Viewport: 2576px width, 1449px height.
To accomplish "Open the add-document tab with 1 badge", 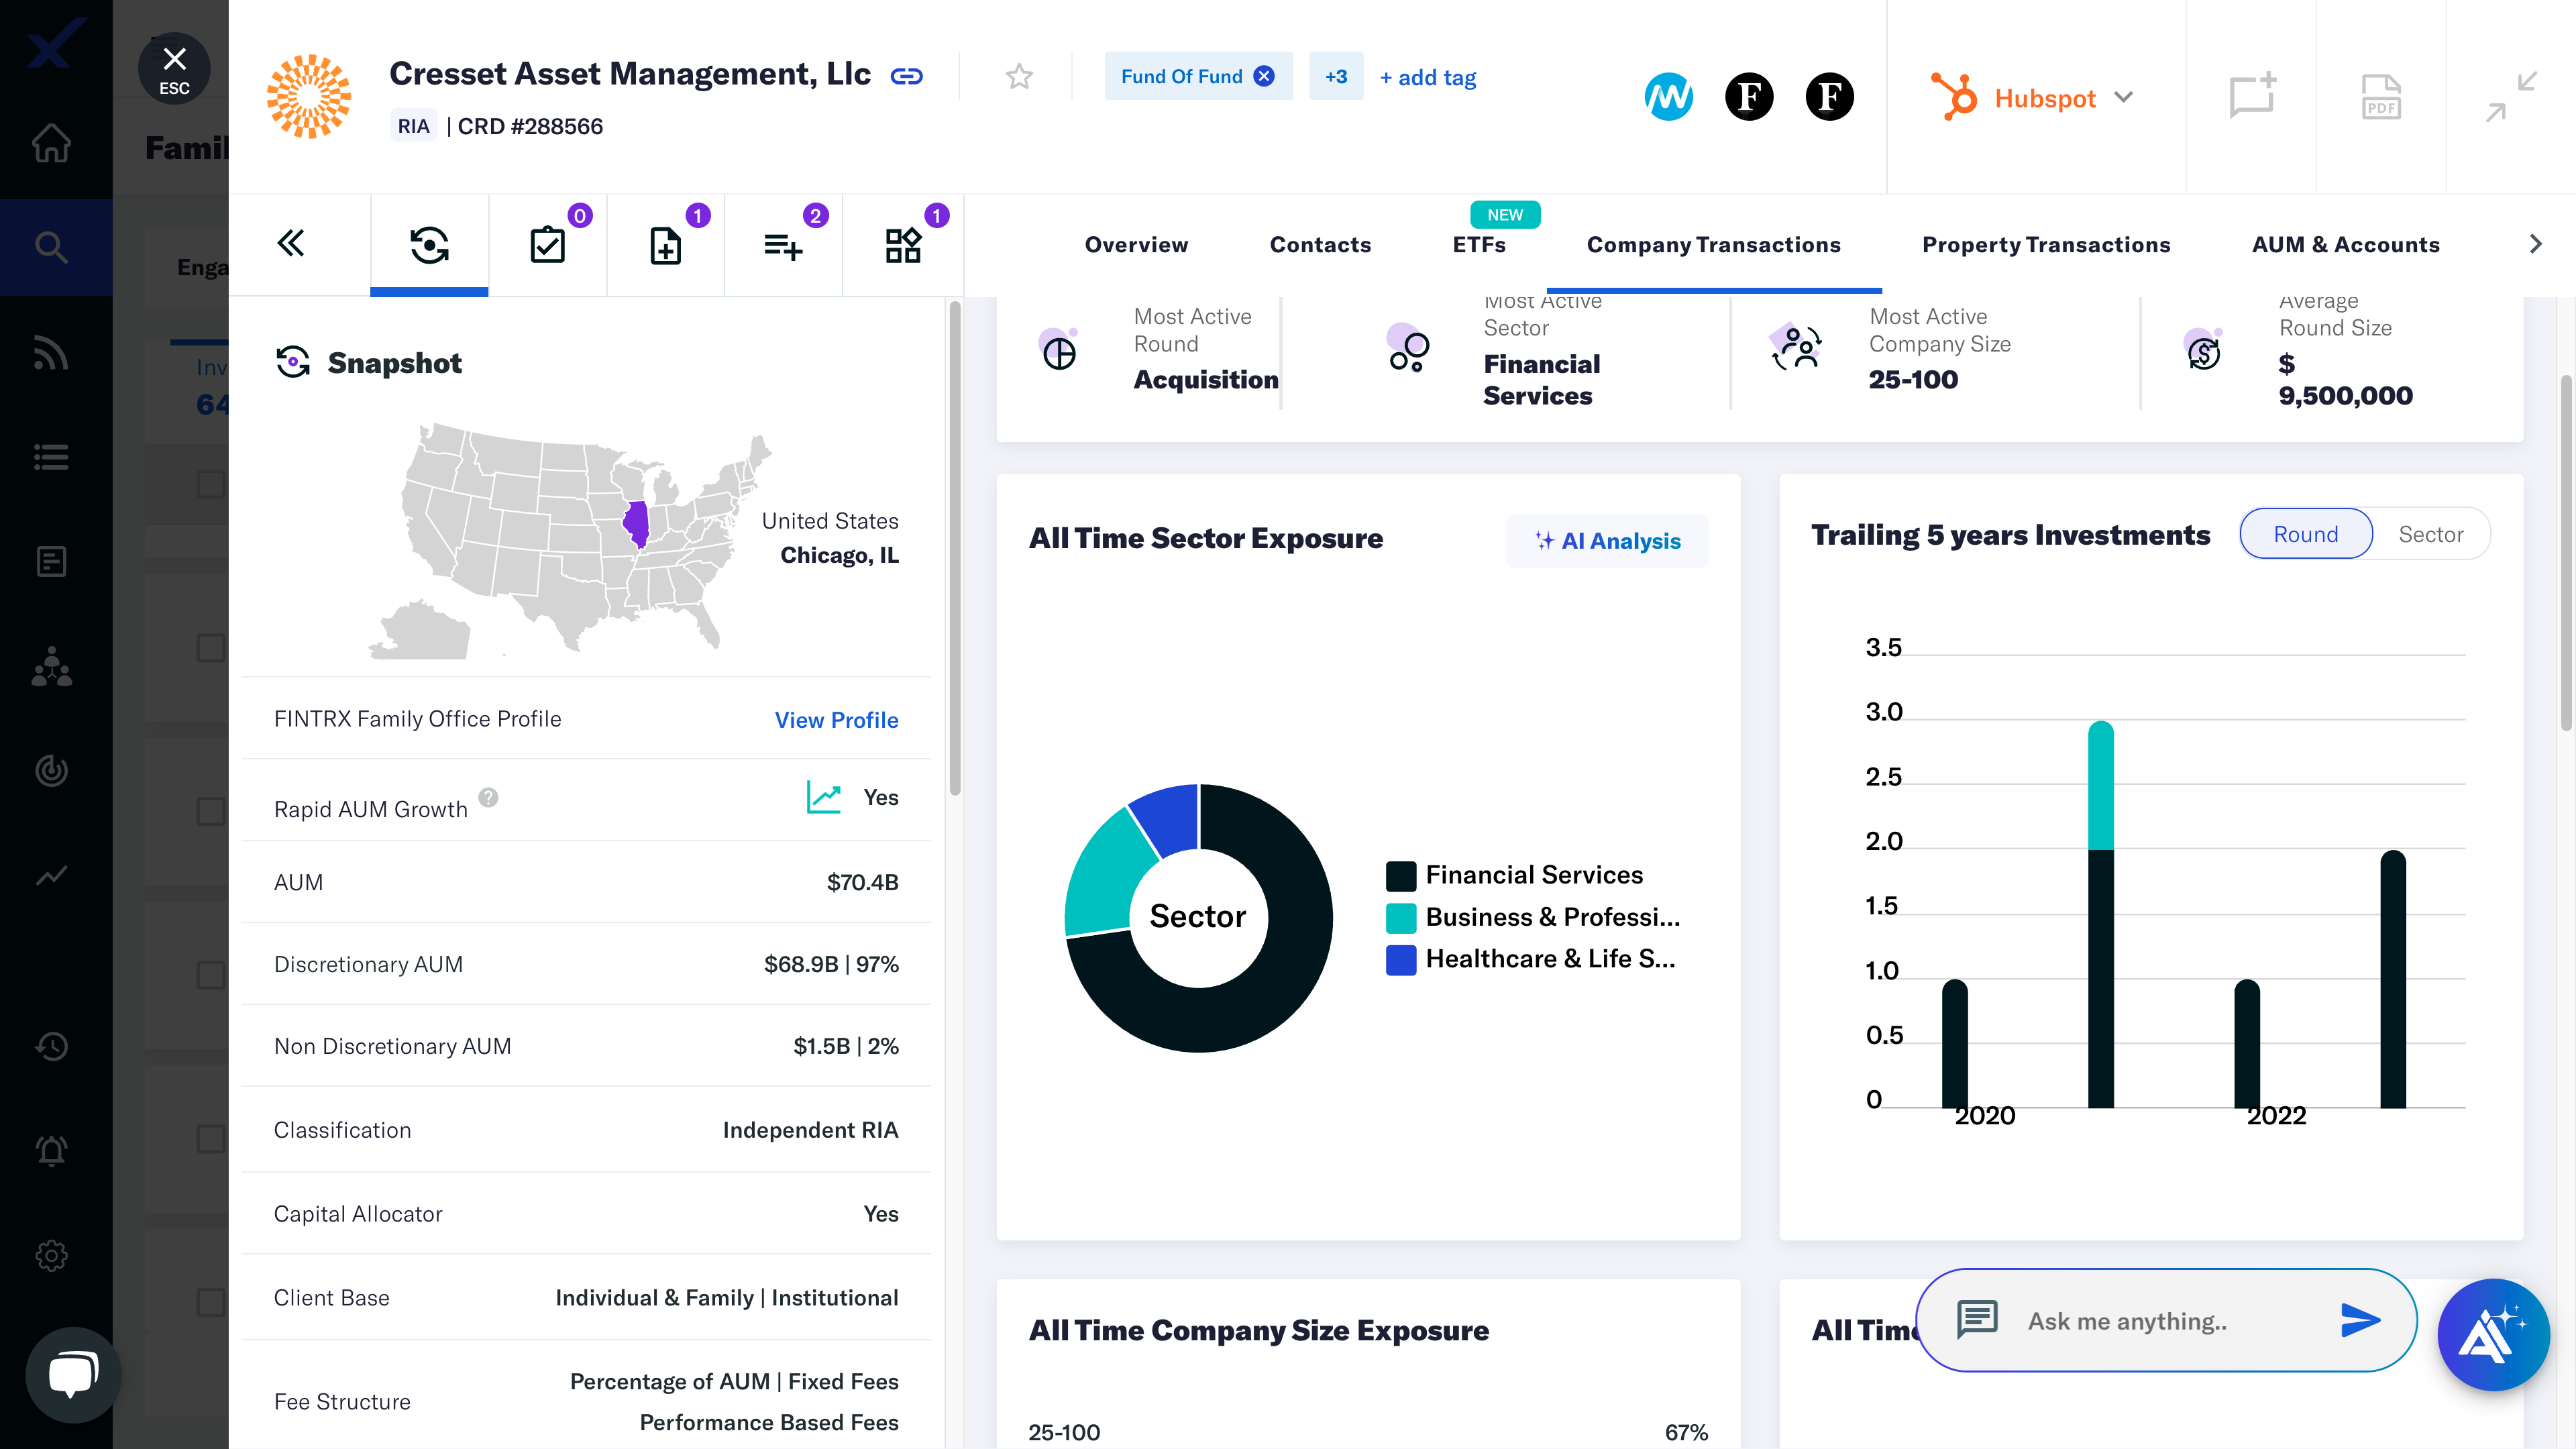I will [665, 245].
